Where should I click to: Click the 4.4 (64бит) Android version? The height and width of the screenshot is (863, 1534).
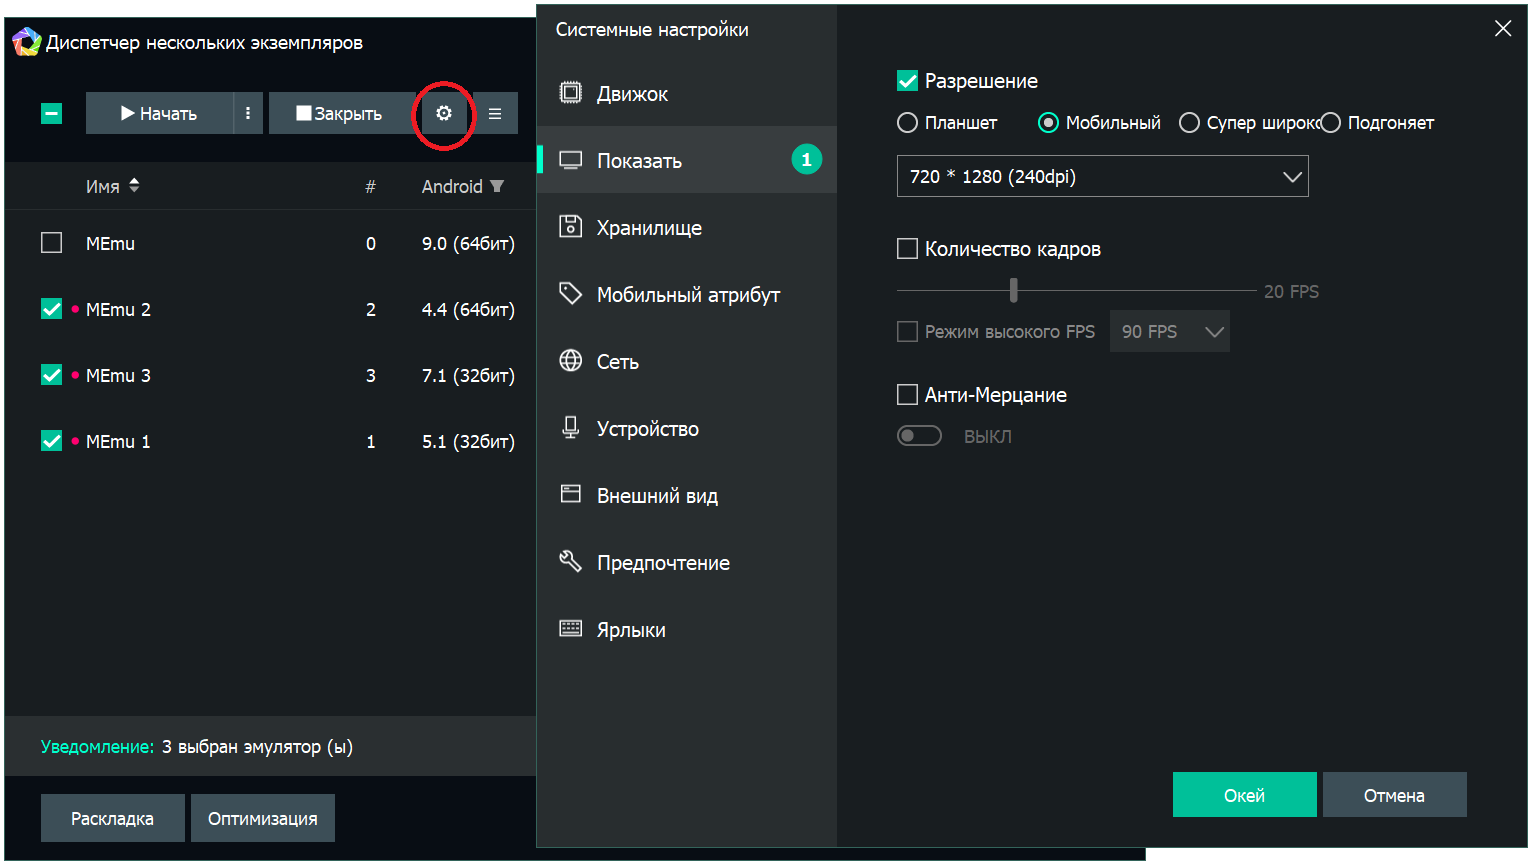468,309
